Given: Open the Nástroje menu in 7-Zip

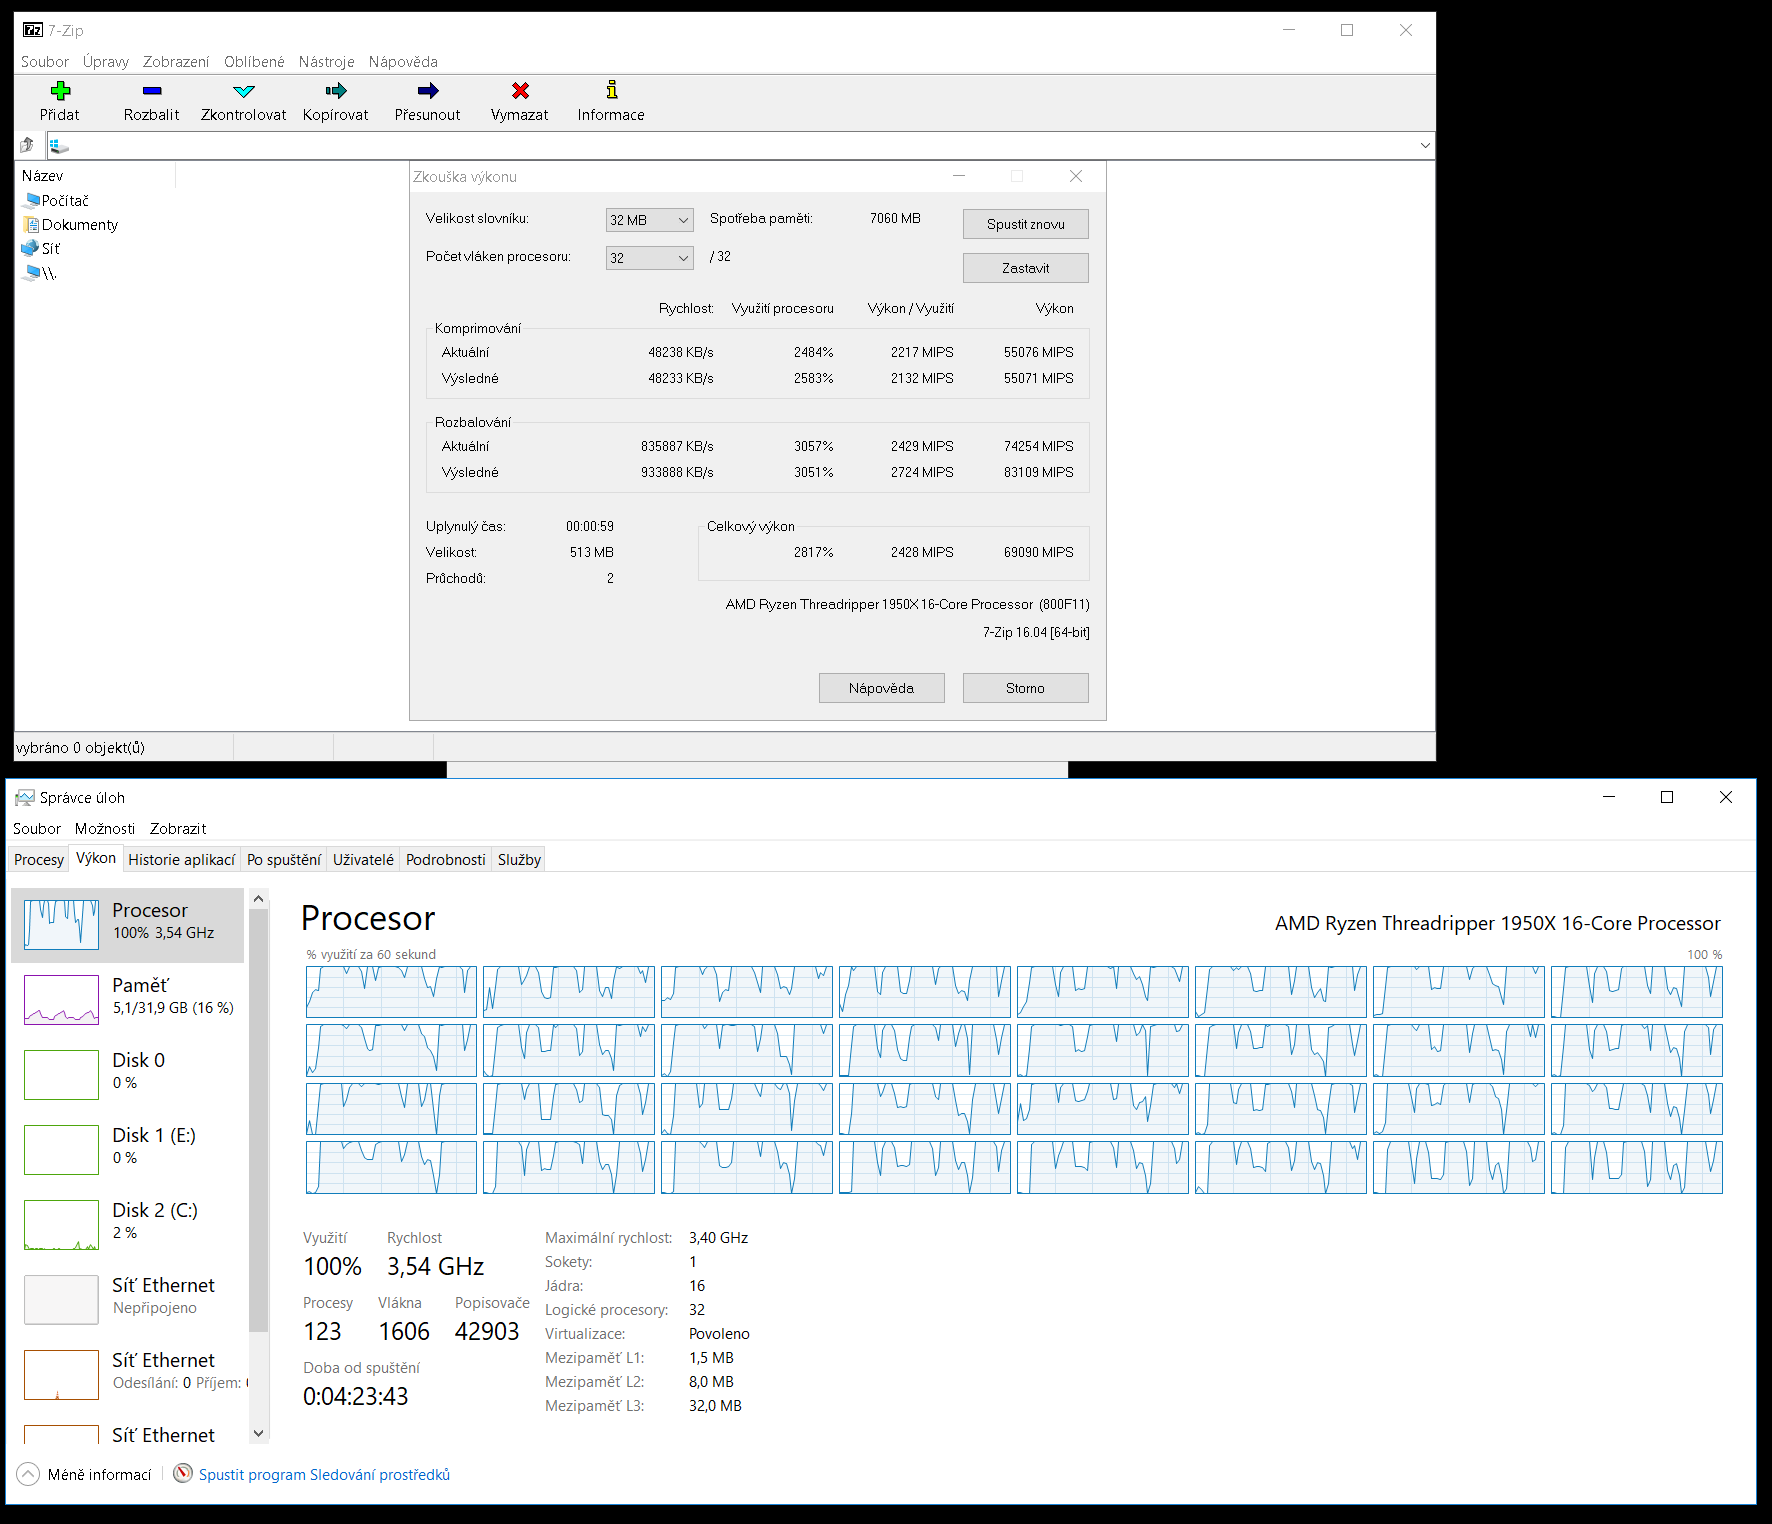Looking at the screenshot, I should pos(326,62).
